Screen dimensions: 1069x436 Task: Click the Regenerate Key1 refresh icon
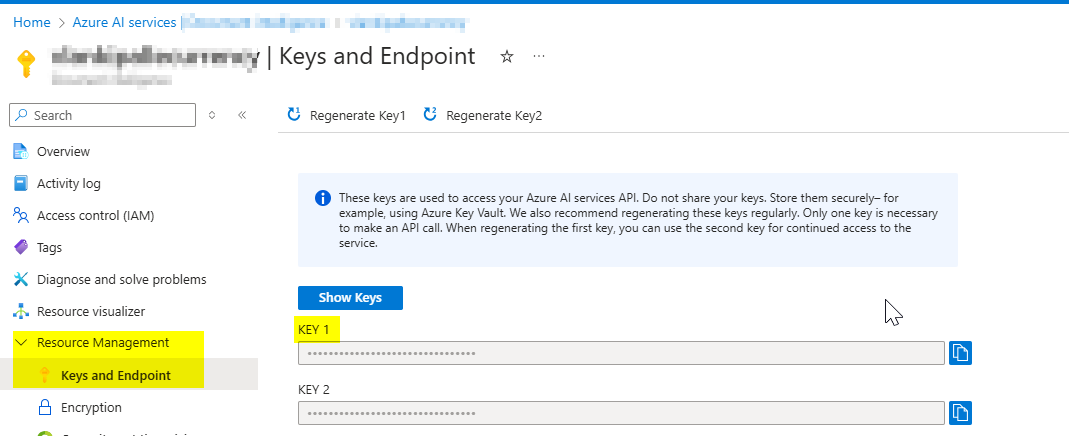tap(295, 114)
